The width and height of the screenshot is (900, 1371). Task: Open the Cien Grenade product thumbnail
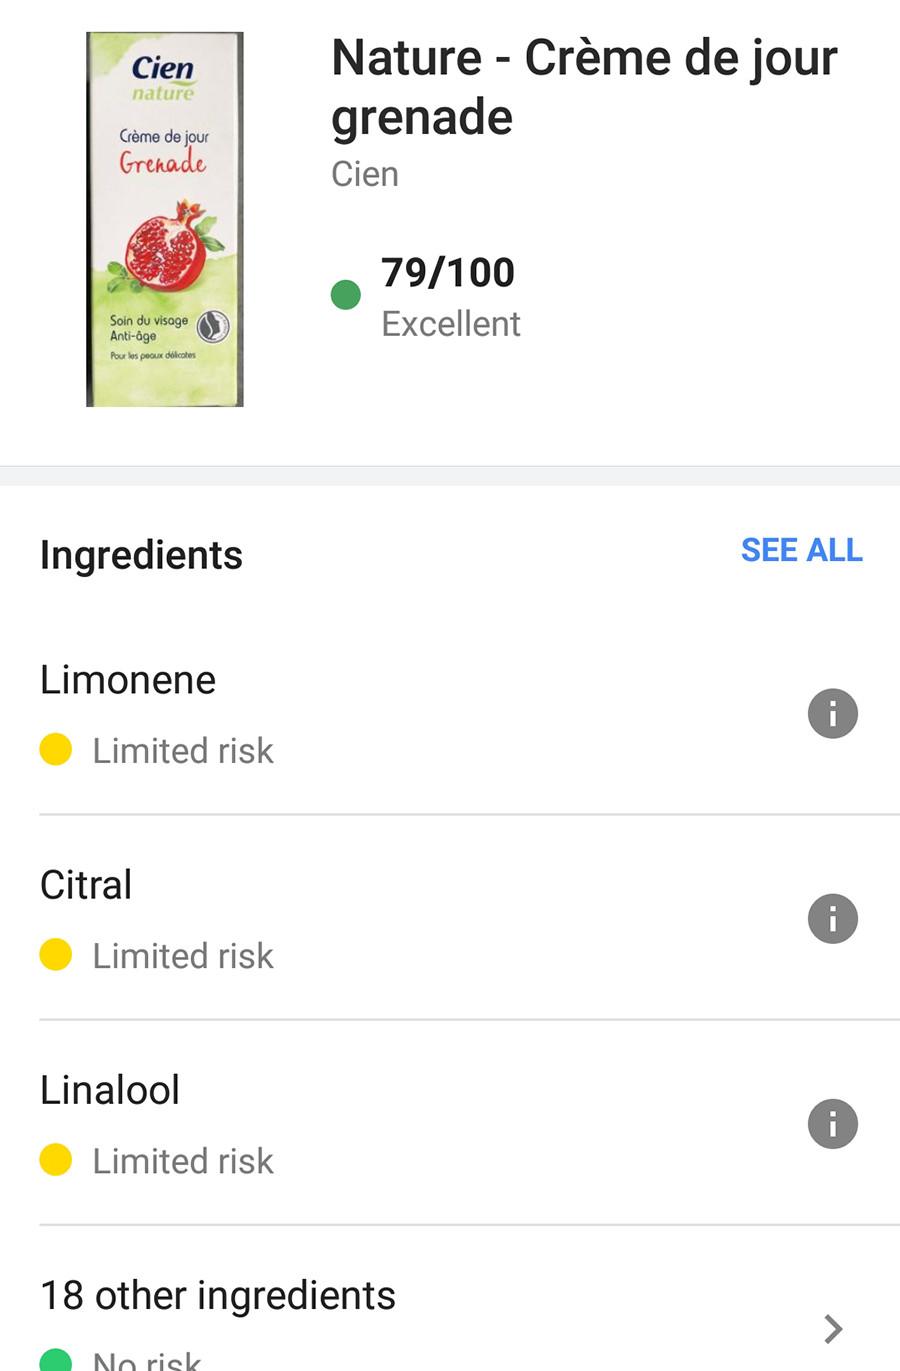(165, 219)
